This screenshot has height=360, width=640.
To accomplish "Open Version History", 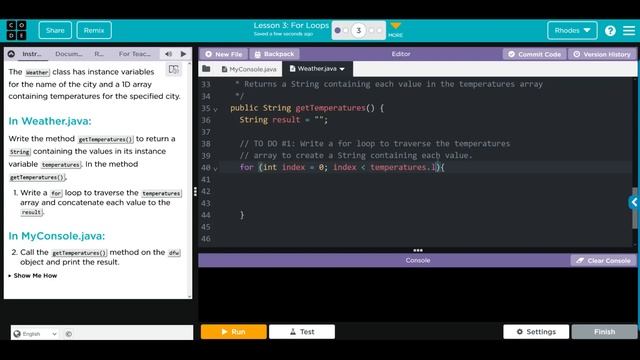I will (x=602, y=54).
